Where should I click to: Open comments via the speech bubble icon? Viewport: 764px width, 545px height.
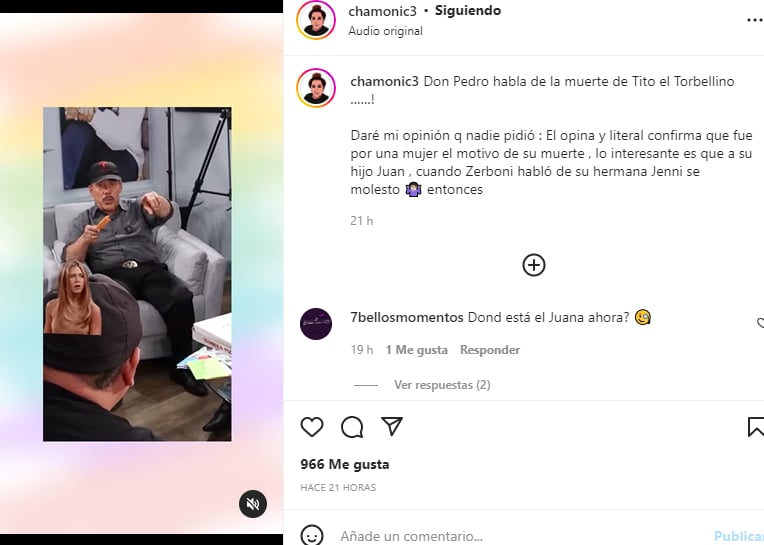pyautogui.click(x=352, y=427)
